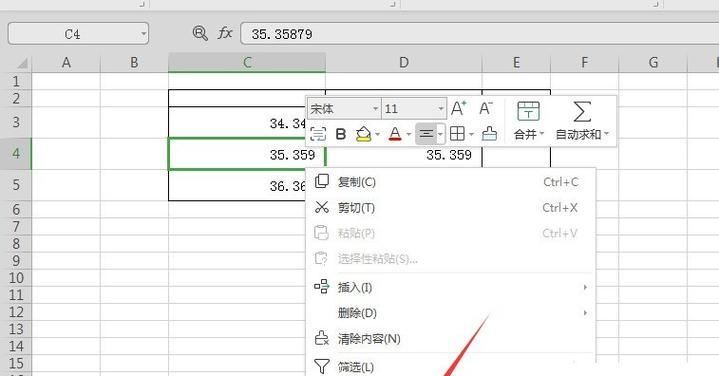Select row 10 header
The image size is (719, 376).
pyautogui.click(x=16, y=278)
